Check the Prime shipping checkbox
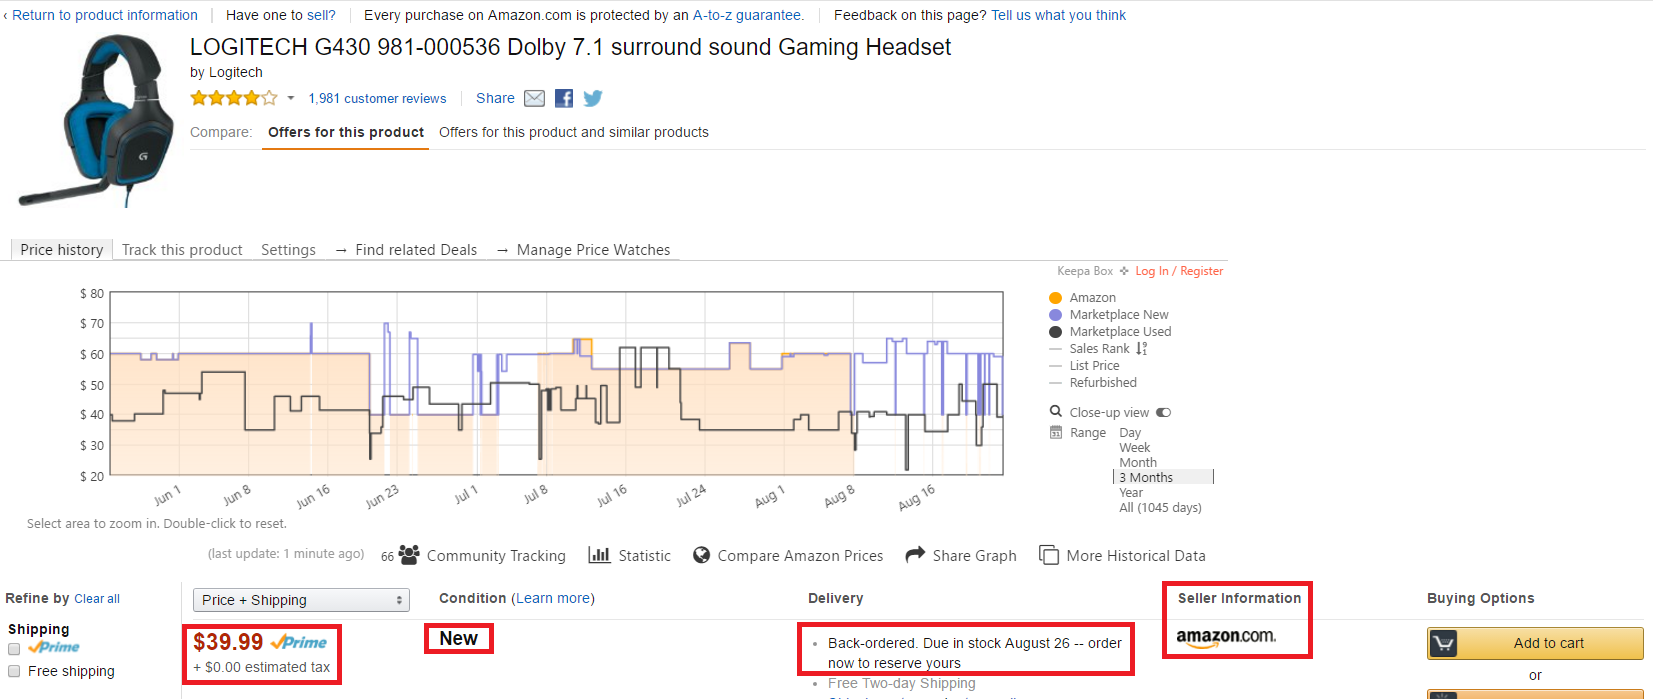Screen dimensions: 1653x699 [14, 648]
